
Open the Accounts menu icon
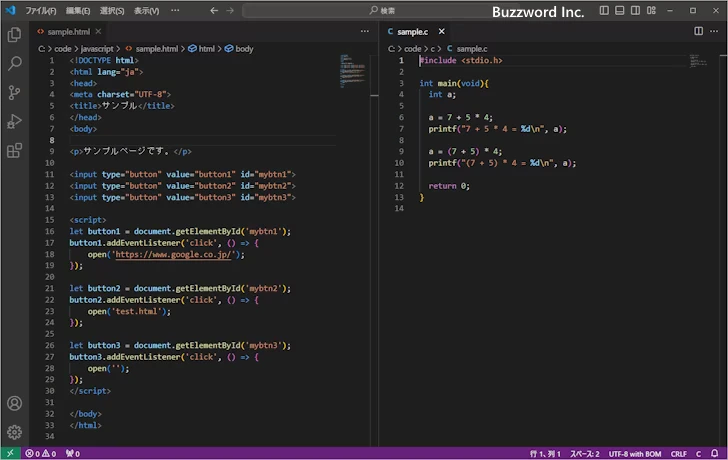[14, 404]
